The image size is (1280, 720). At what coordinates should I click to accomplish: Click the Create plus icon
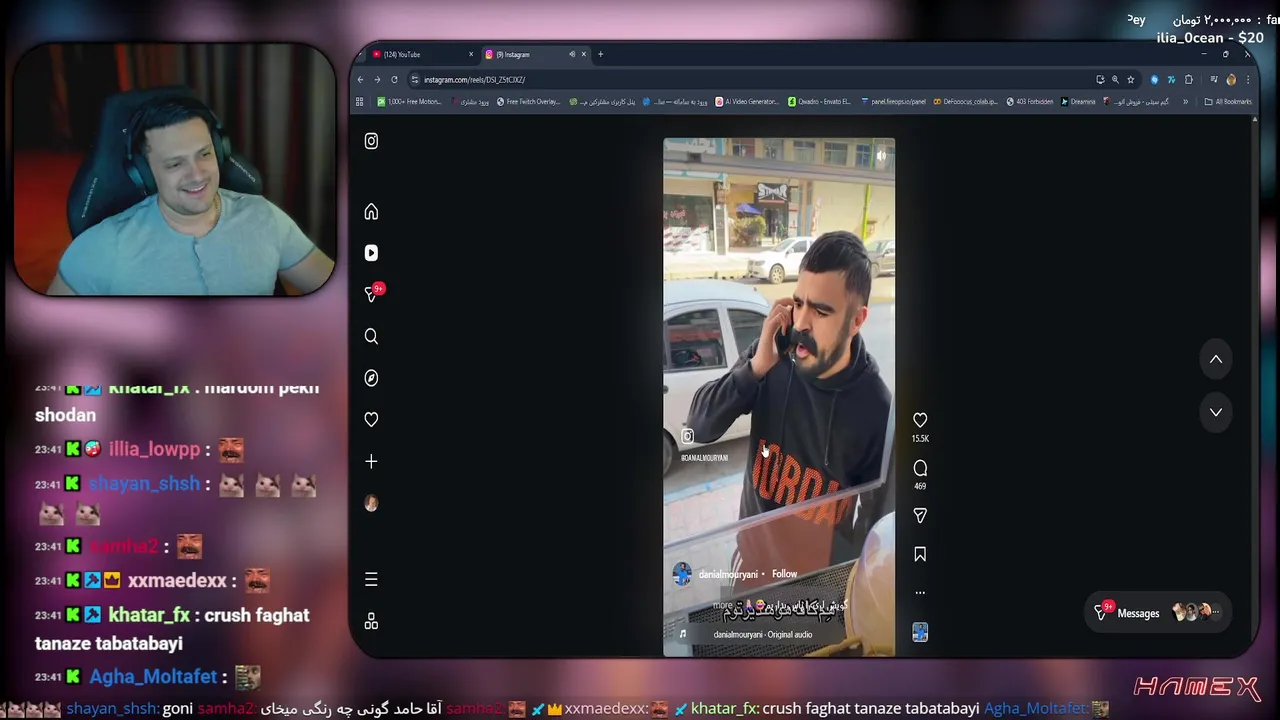(371, 461)
